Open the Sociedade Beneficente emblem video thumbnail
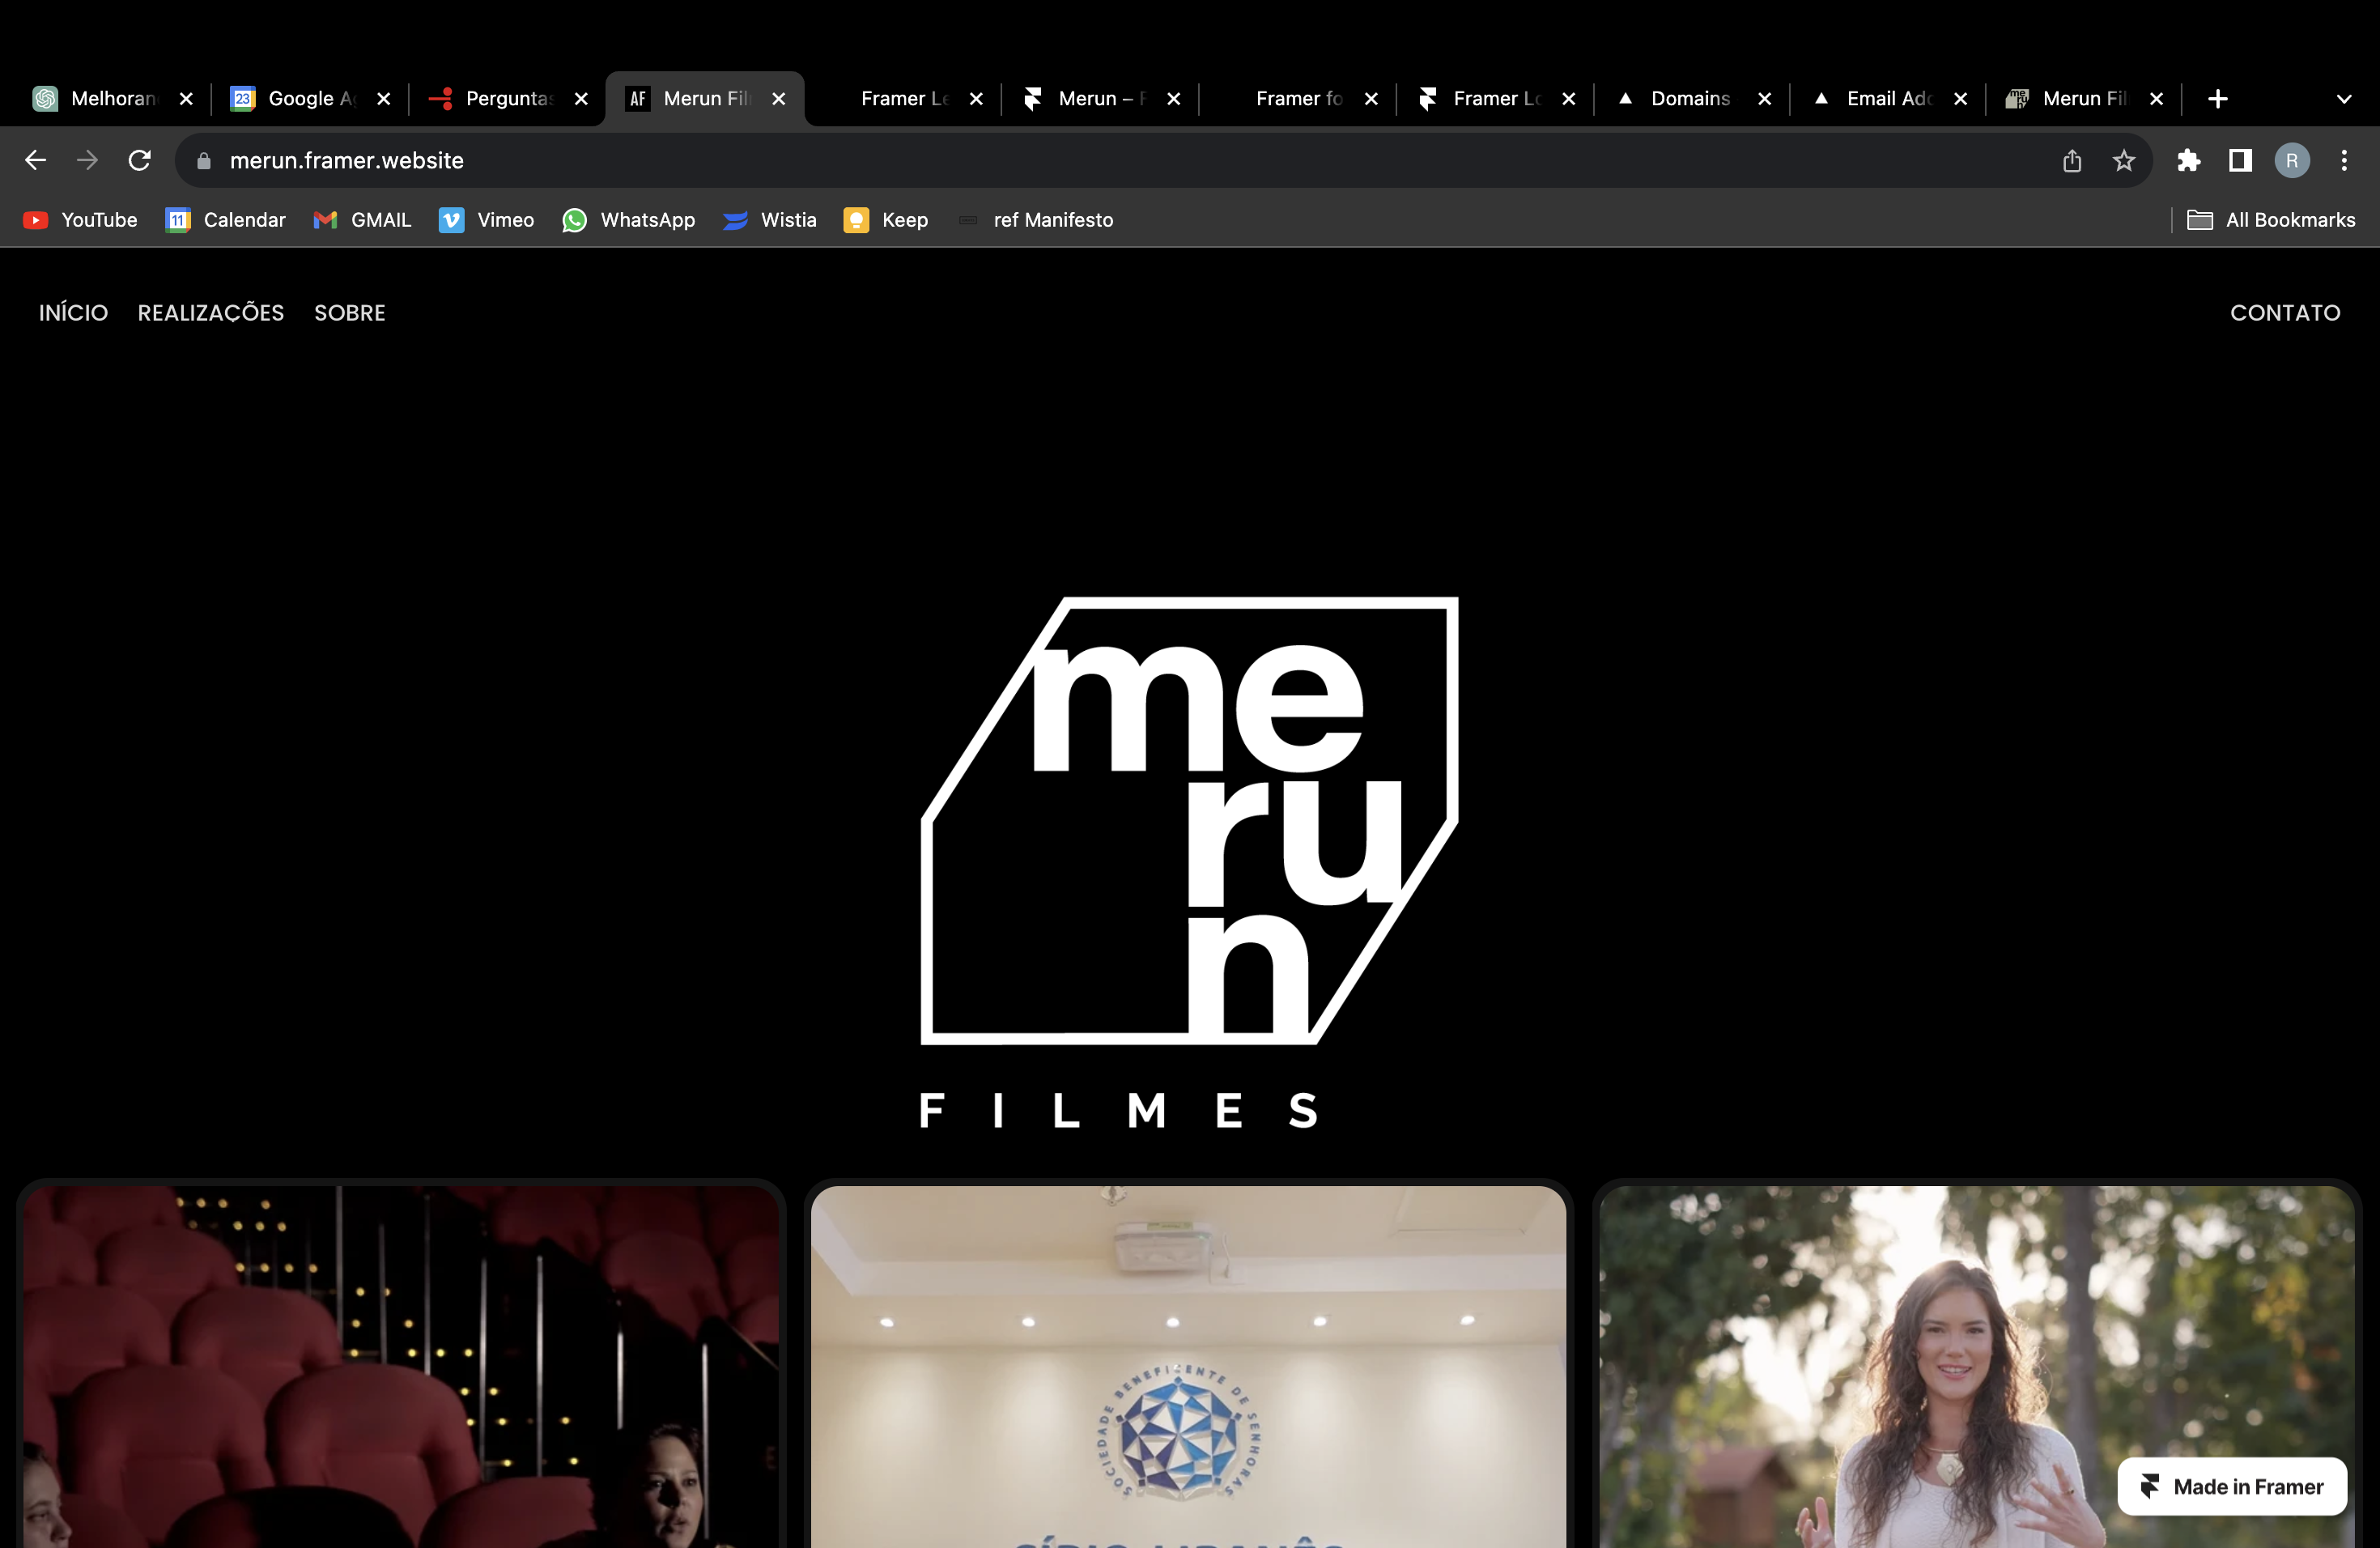2380x1548 pixels. click(x=1189, y=1366)
